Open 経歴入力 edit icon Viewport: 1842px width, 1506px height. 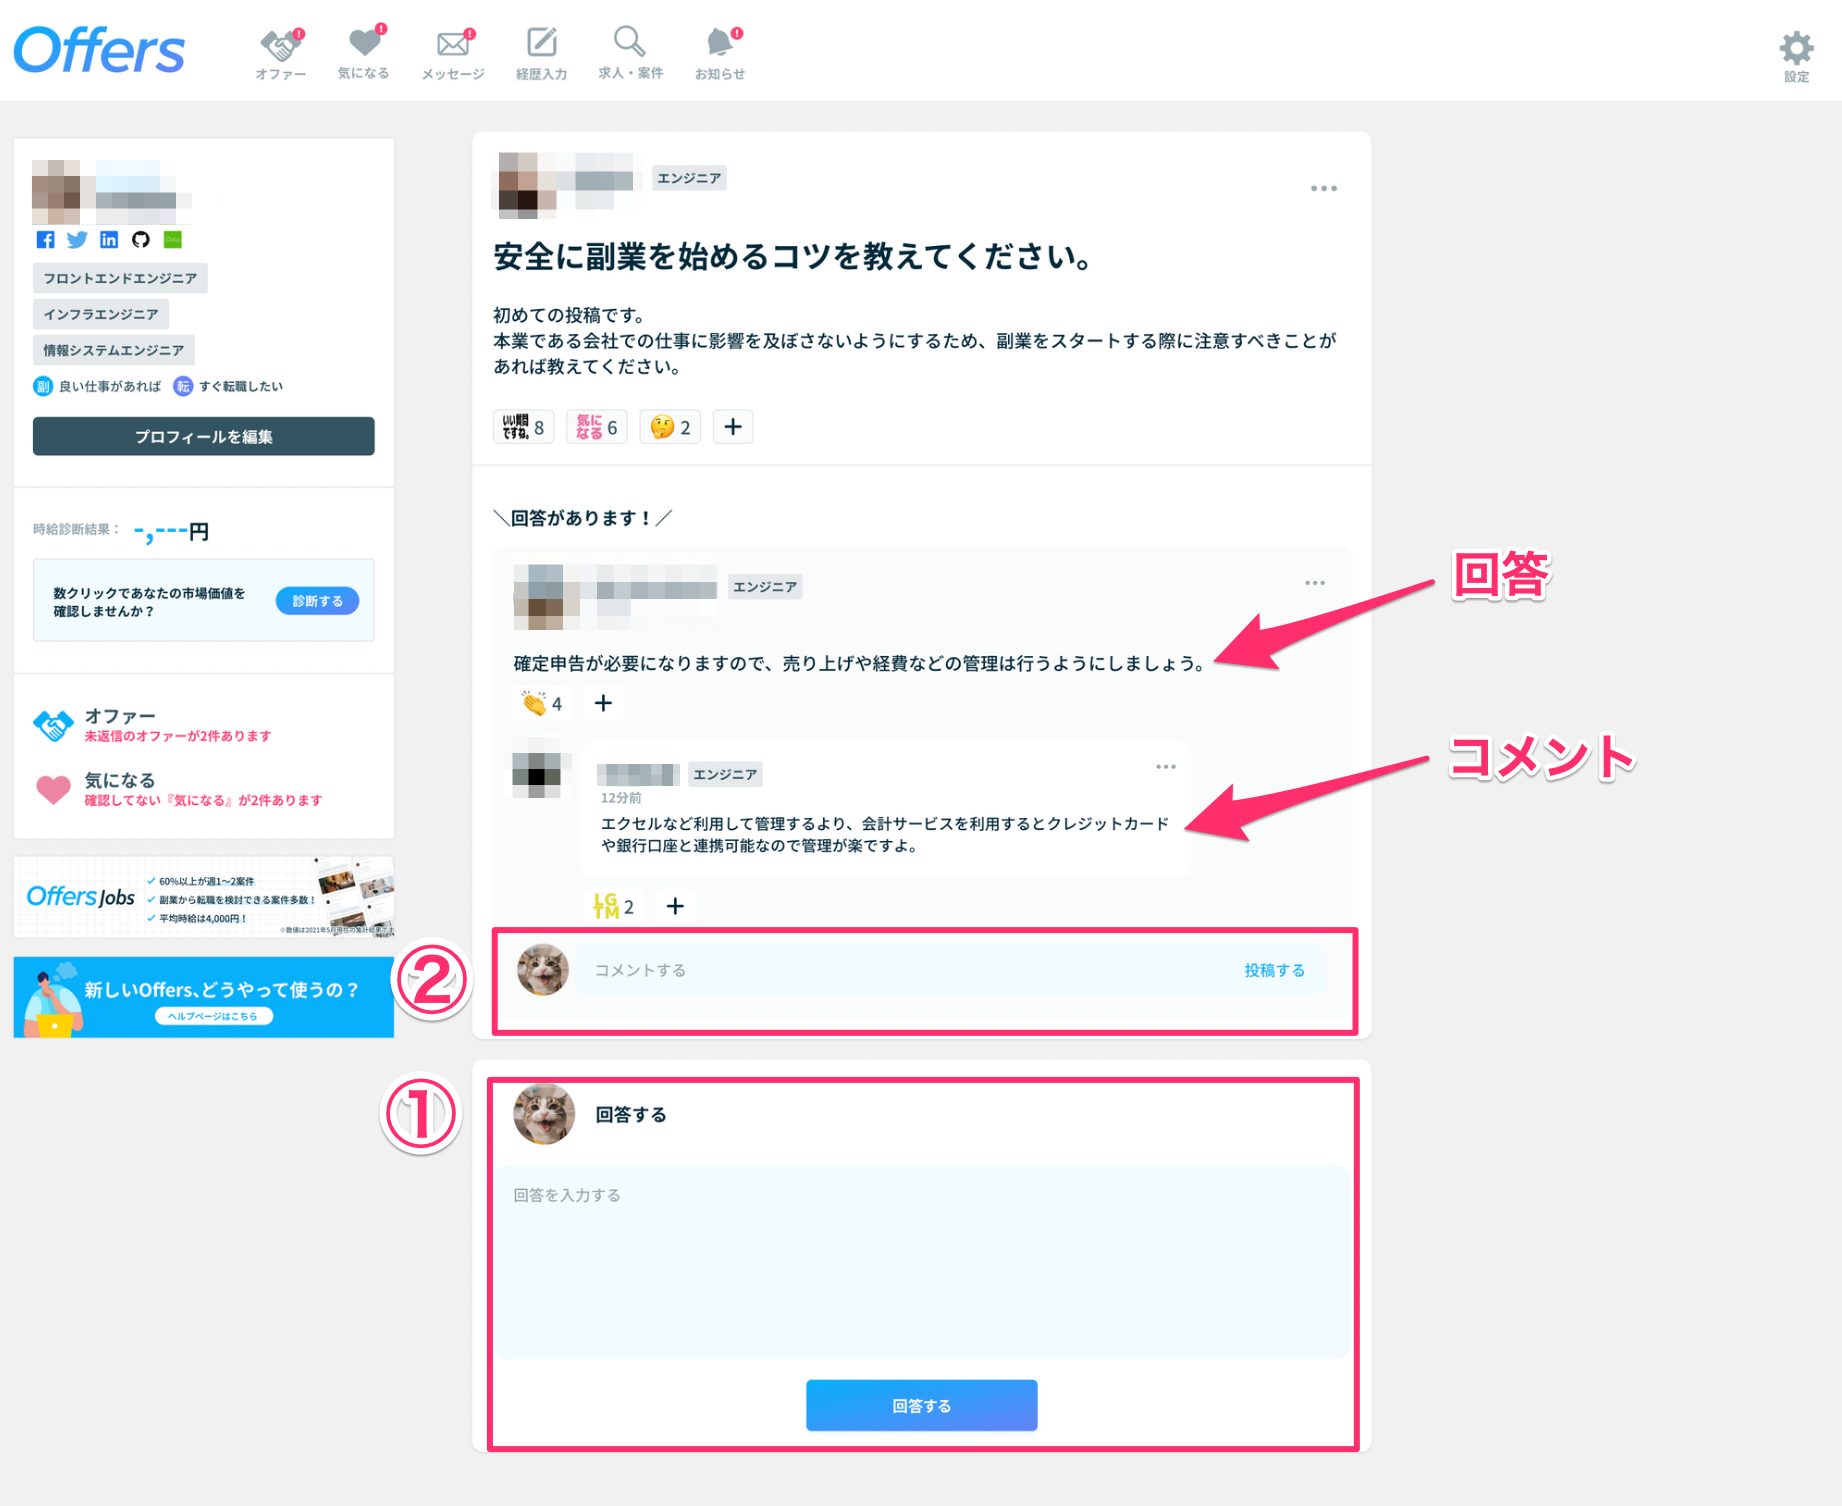point(541,53)
